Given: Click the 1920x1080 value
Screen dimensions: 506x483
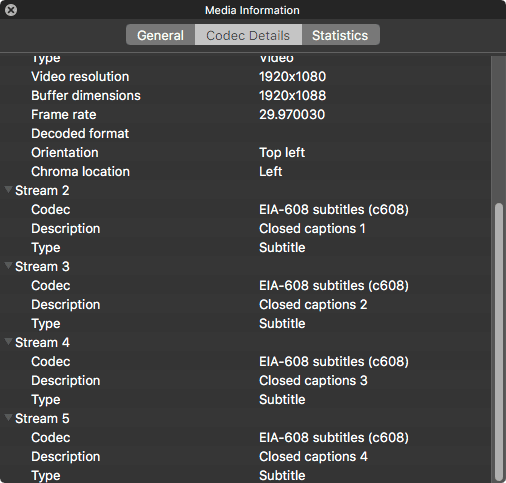Looking at the screenshot, I should (x=292, y=77).
